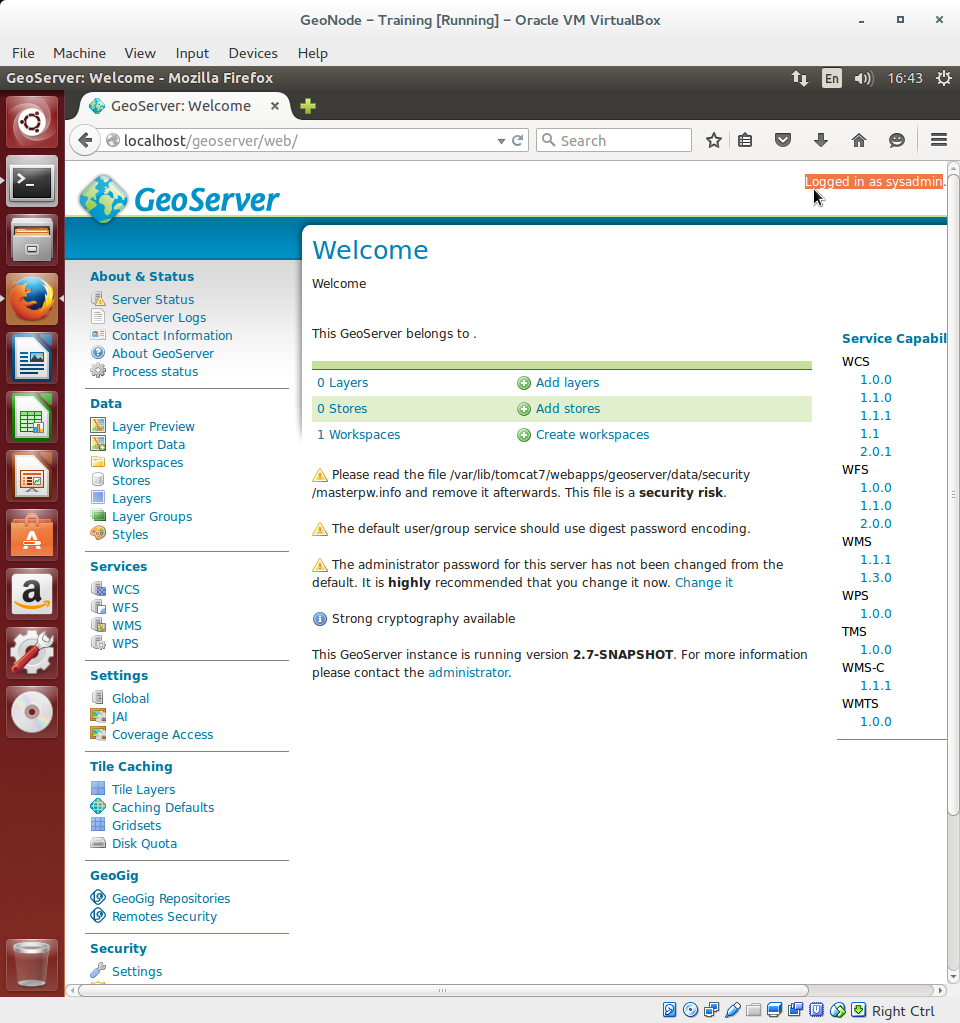Open WMTS 1.0.0 capabilities link

tap(875, 722)
